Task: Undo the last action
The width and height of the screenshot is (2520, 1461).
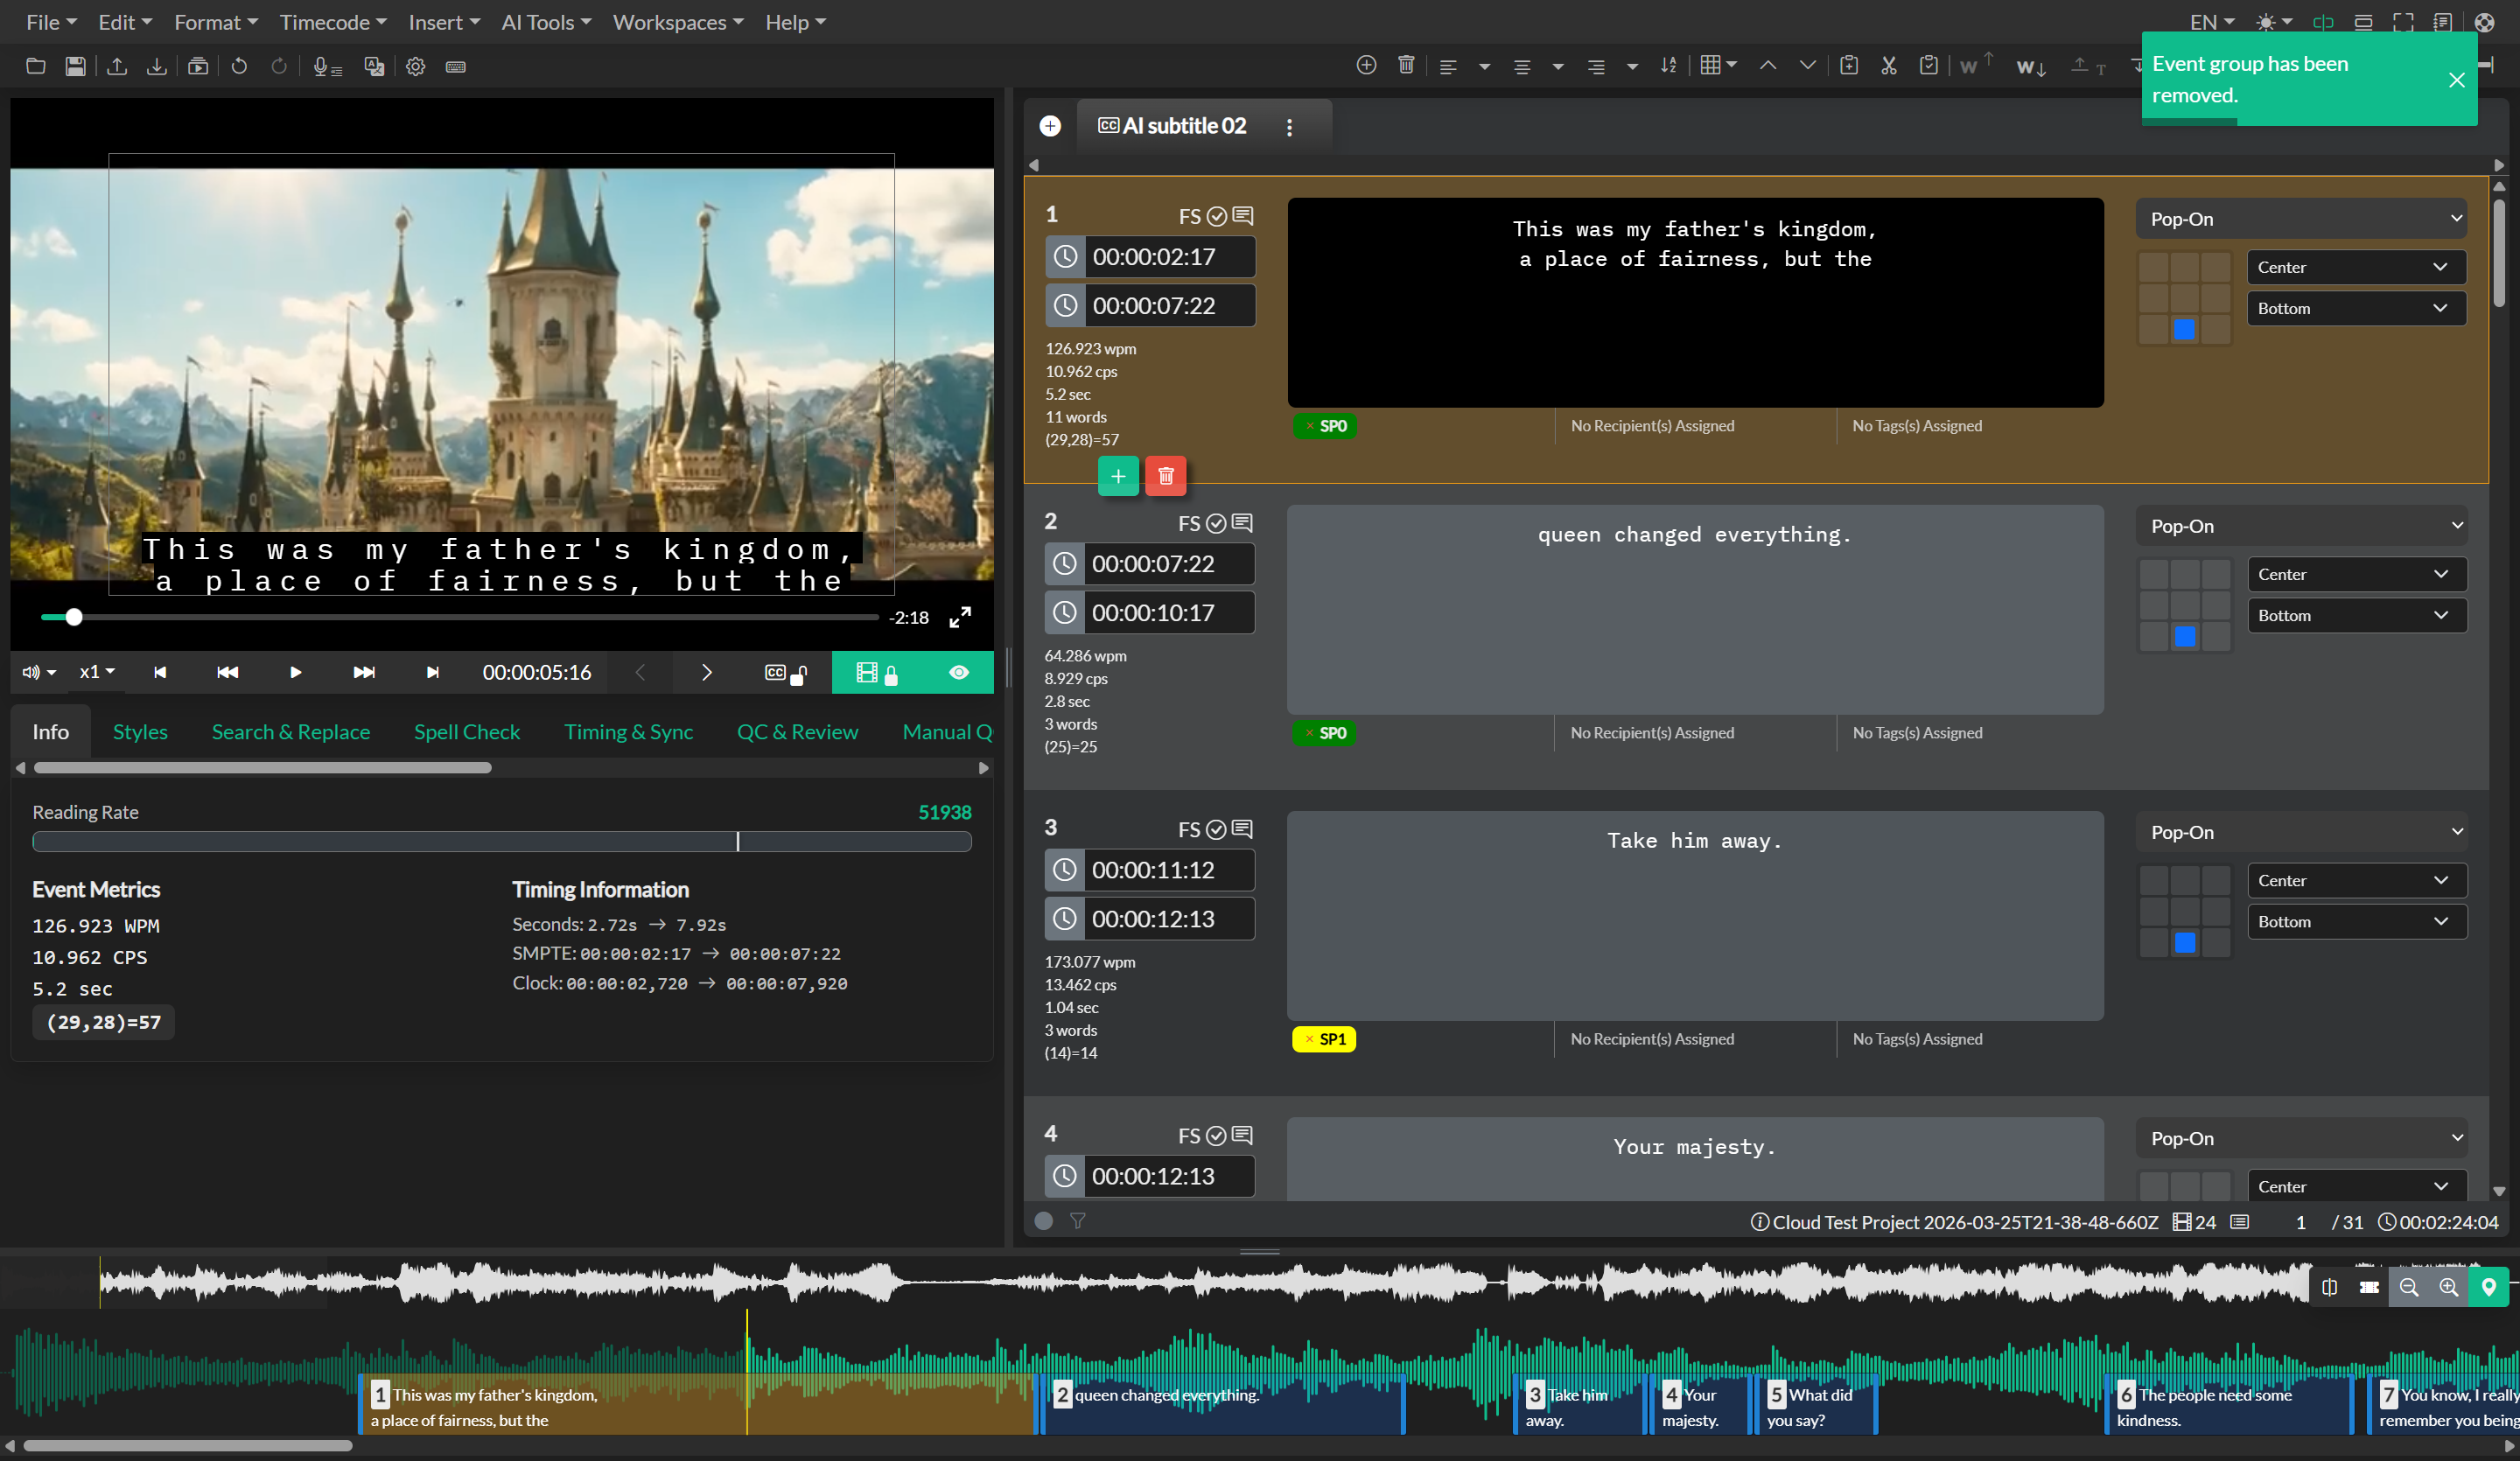Action: [x=239, y=66]
